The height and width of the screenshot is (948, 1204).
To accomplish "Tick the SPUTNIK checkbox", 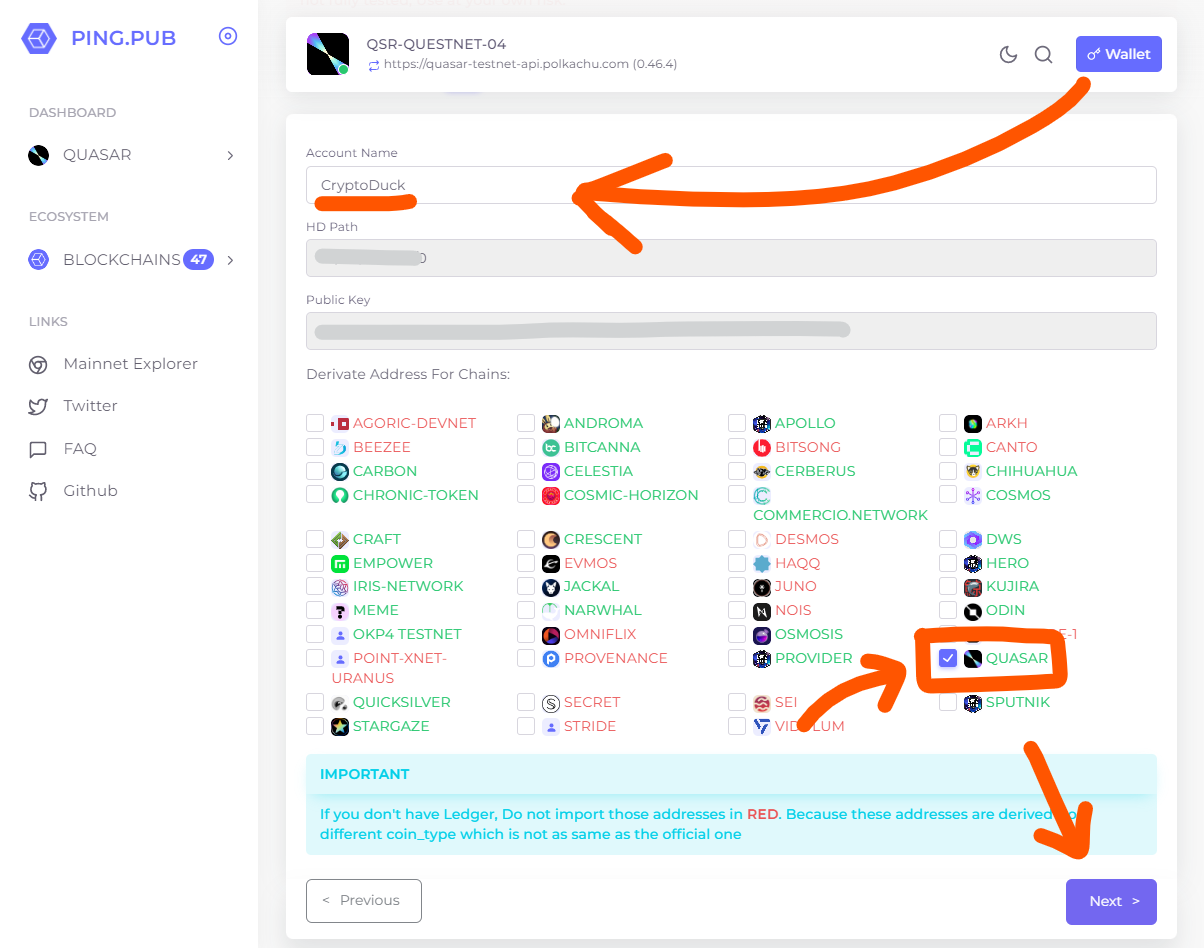I will 948,702.
